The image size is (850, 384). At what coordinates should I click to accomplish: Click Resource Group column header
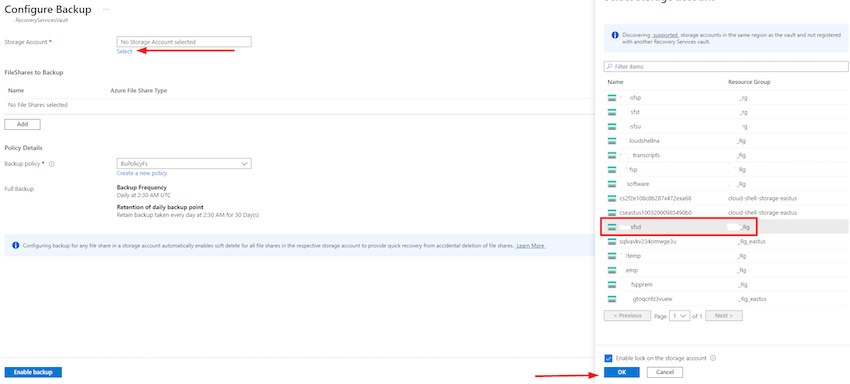749,82
